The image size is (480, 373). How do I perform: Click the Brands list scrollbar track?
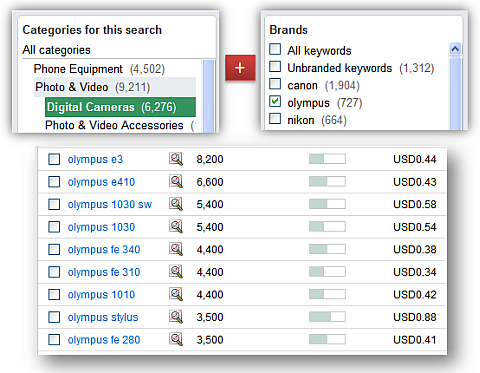coord(455,93)
